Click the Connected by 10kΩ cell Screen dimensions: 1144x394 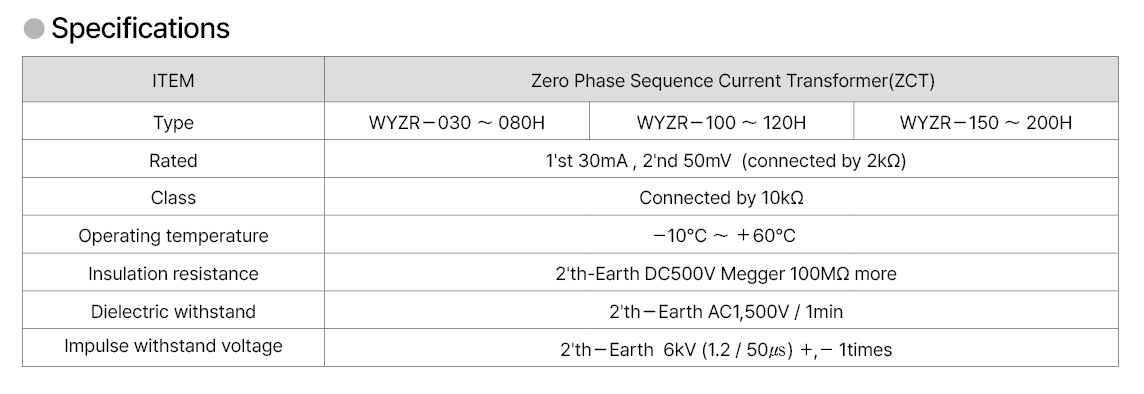722,197
